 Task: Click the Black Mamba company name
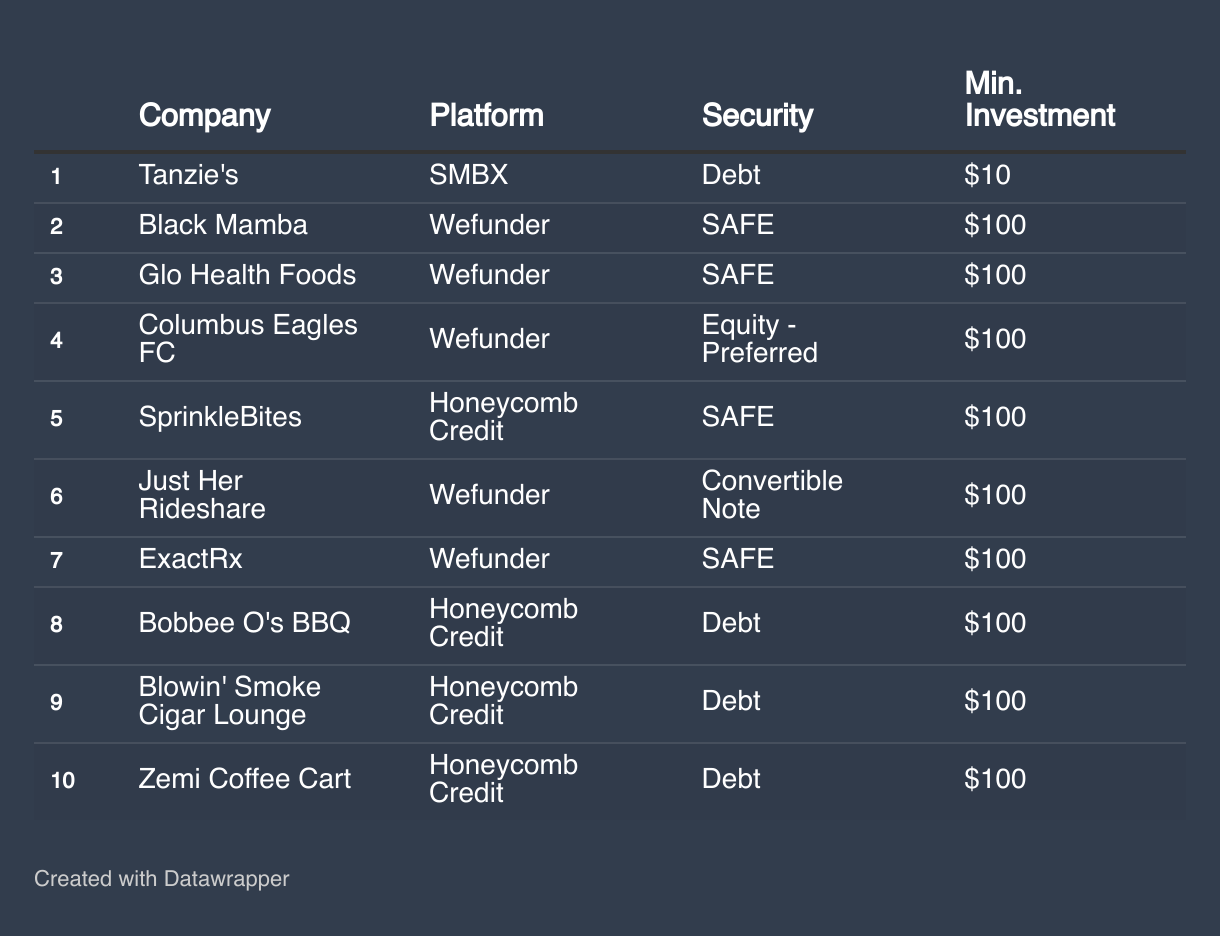(x=223, y=225)
